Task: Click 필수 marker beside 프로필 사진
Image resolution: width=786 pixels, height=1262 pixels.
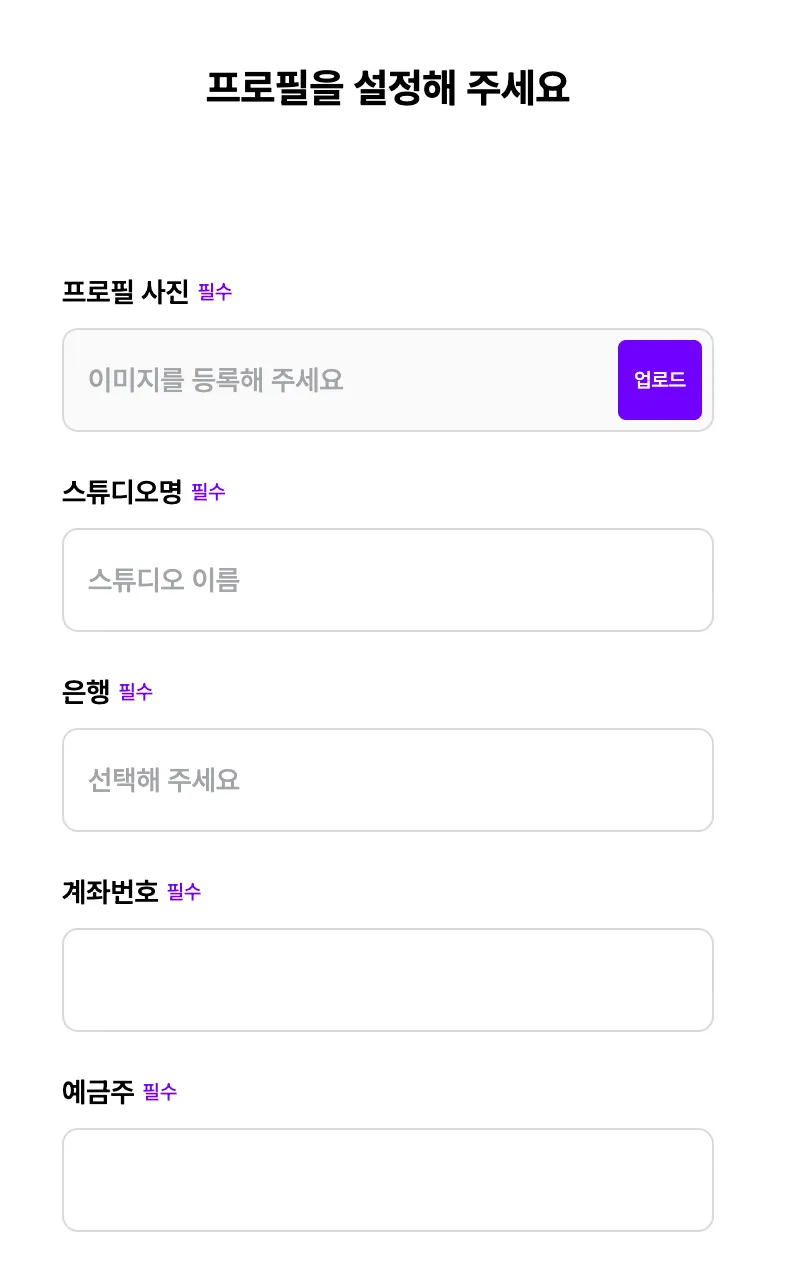Action: click(215, 292)
